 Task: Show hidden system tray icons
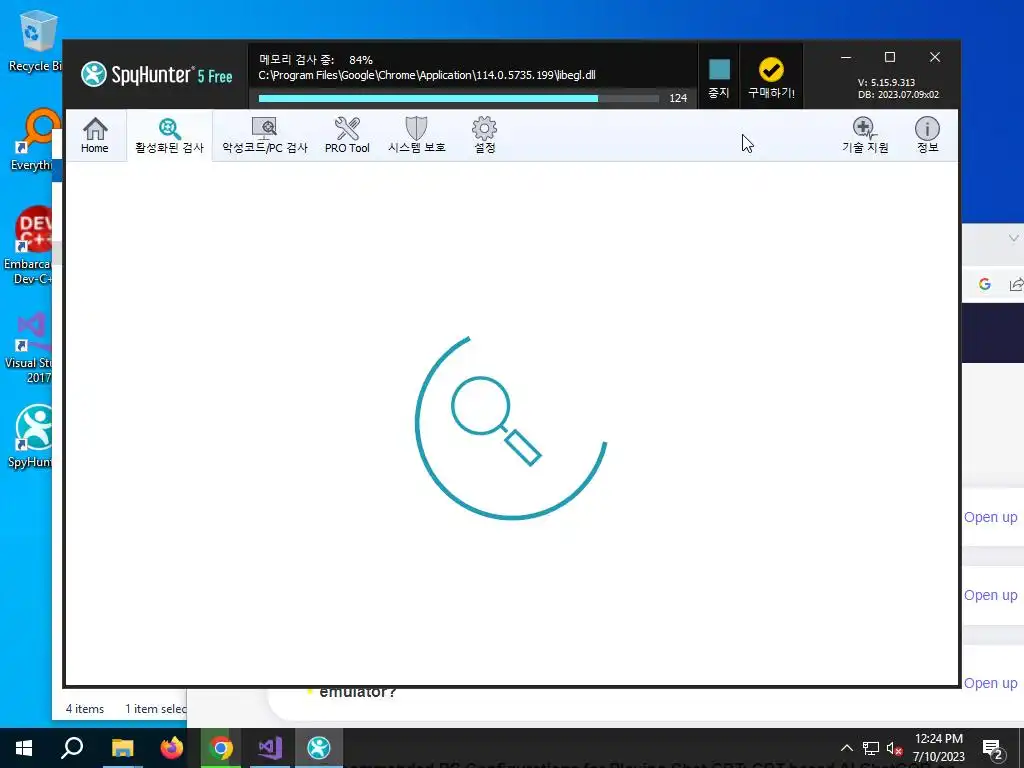point(846,748)
